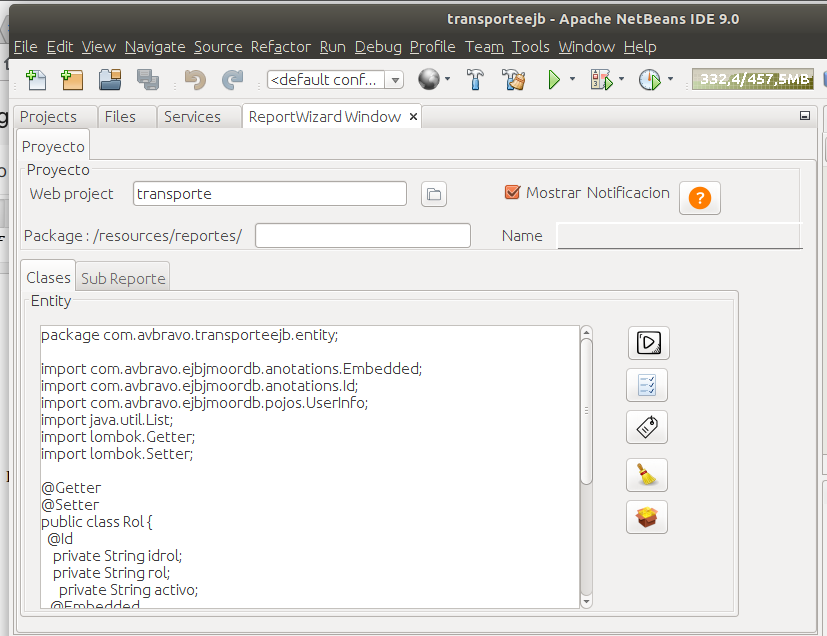The width and height of the screenshot is (827, 636).
Task: Expand the Profile button dropdown arrow
Action: pos(668,79)
